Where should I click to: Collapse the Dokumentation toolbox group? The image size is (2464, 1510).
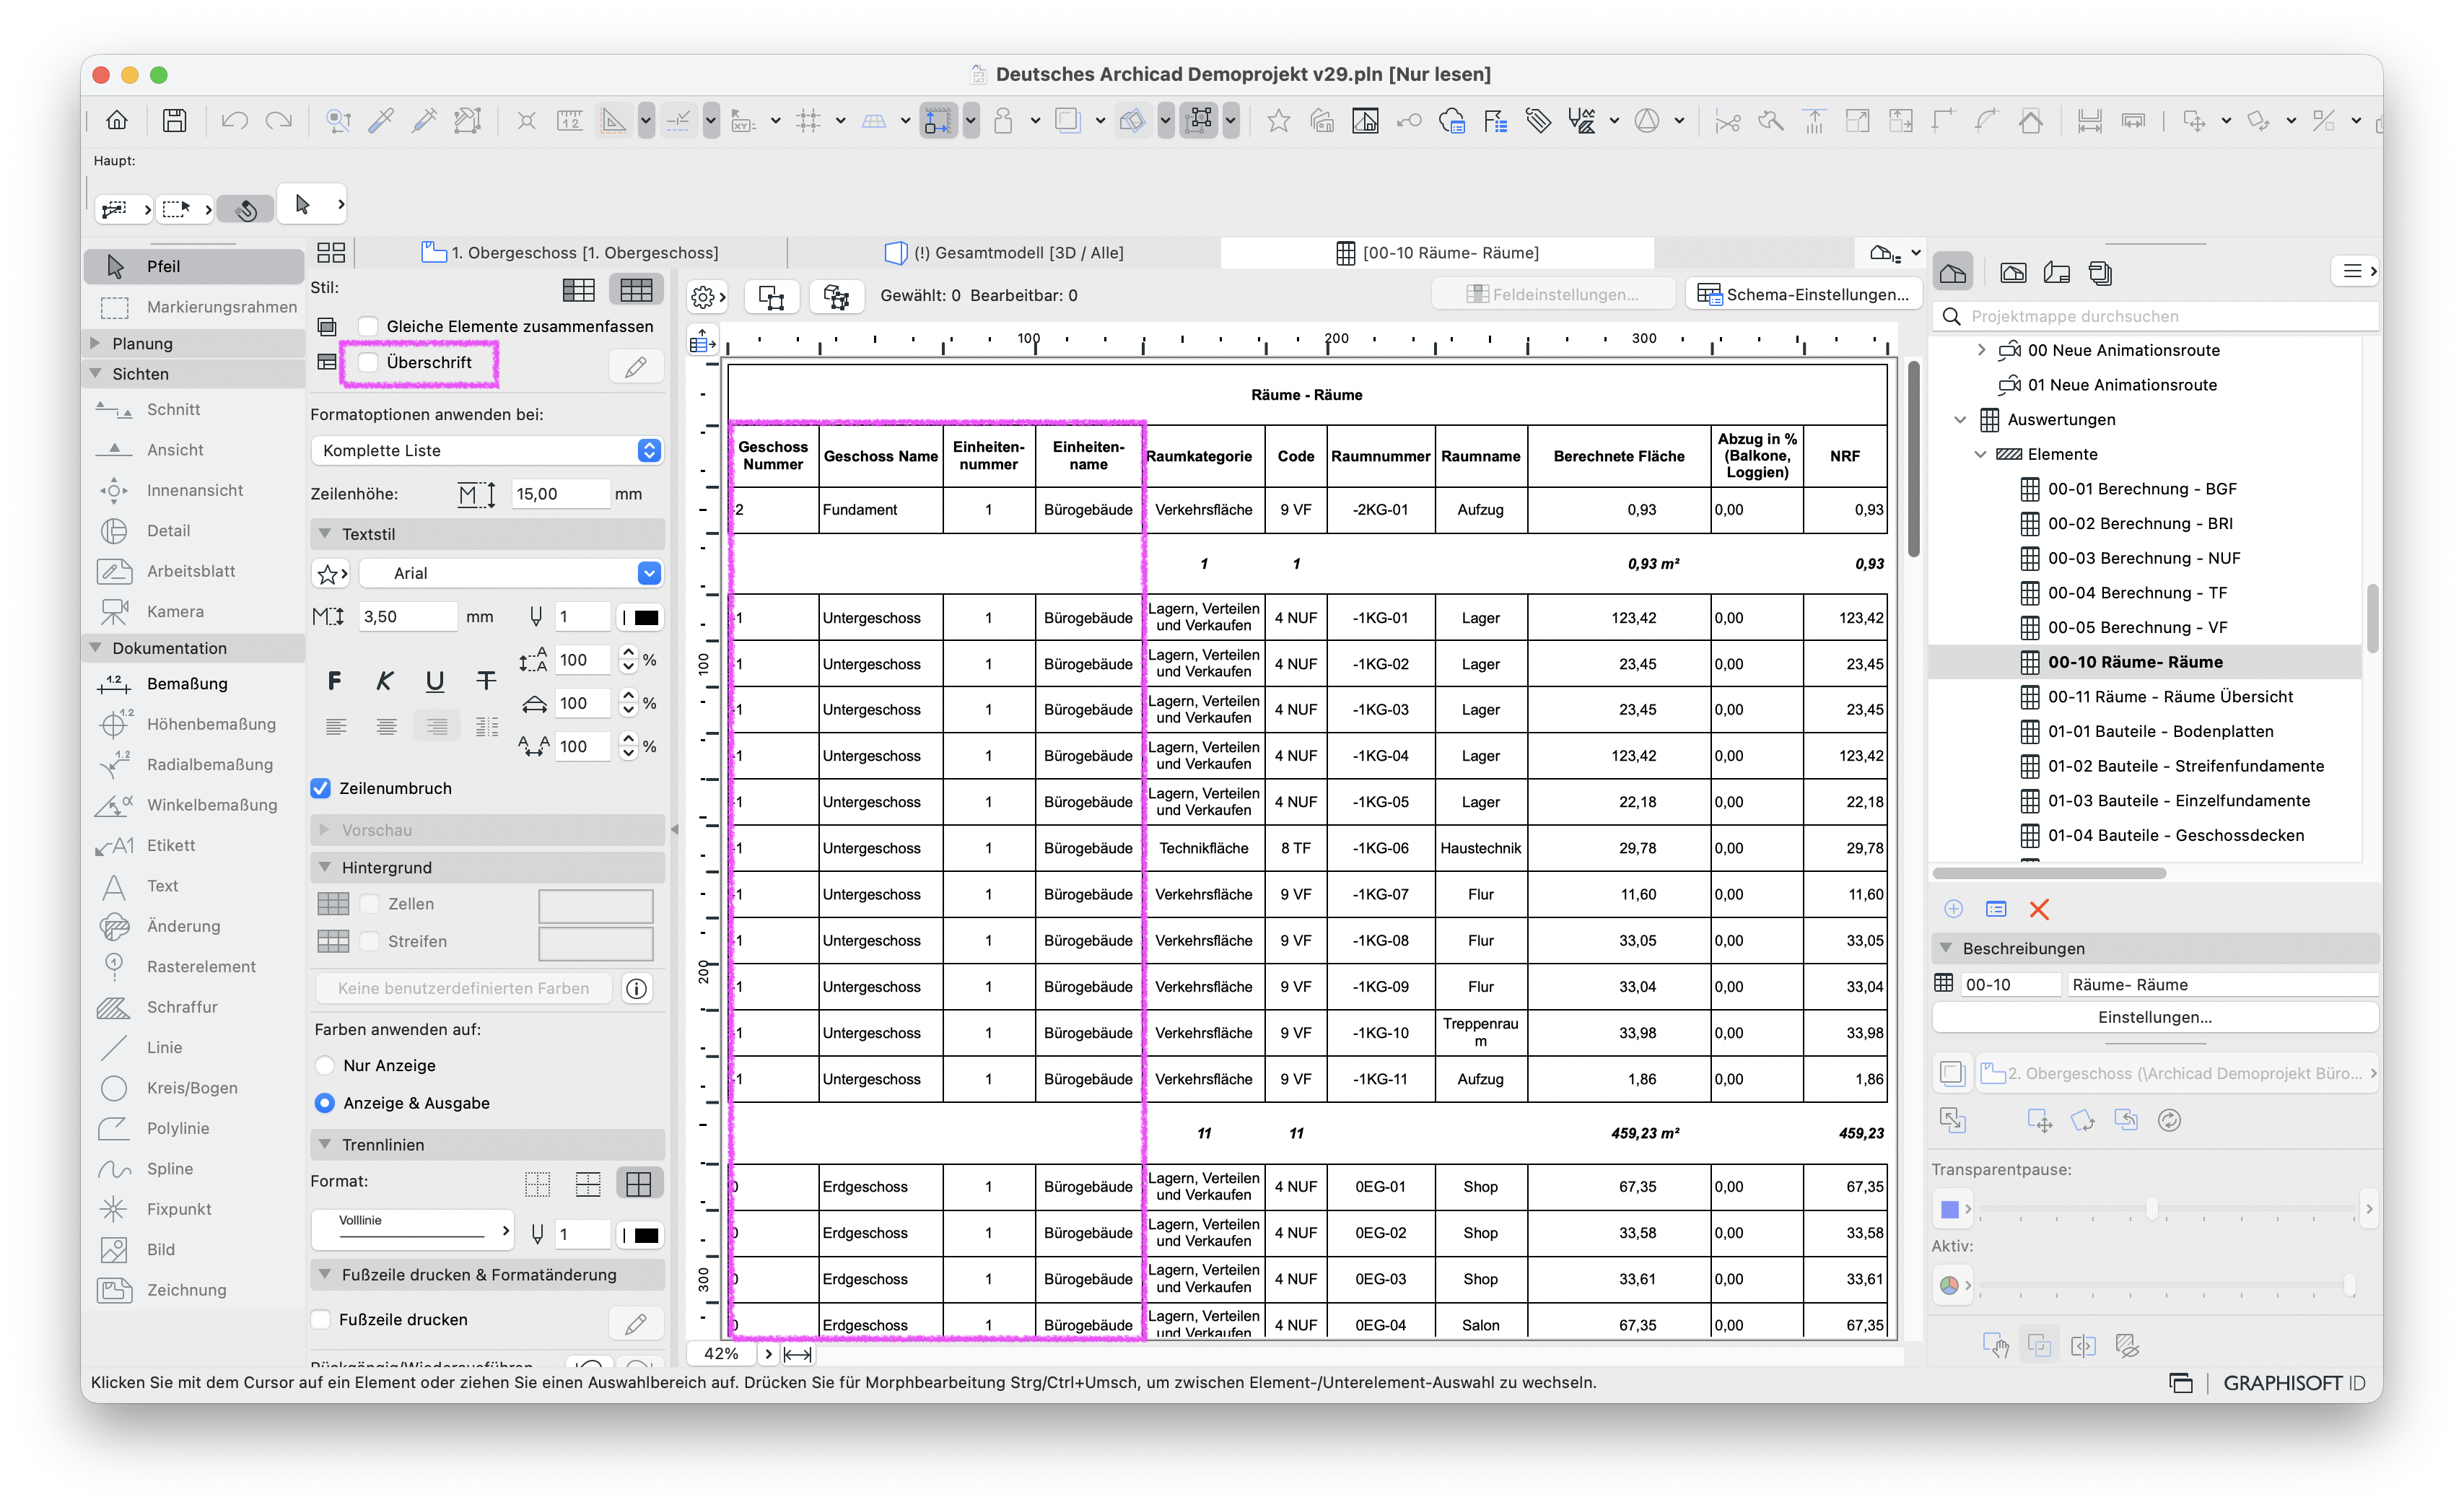point(96,648)
